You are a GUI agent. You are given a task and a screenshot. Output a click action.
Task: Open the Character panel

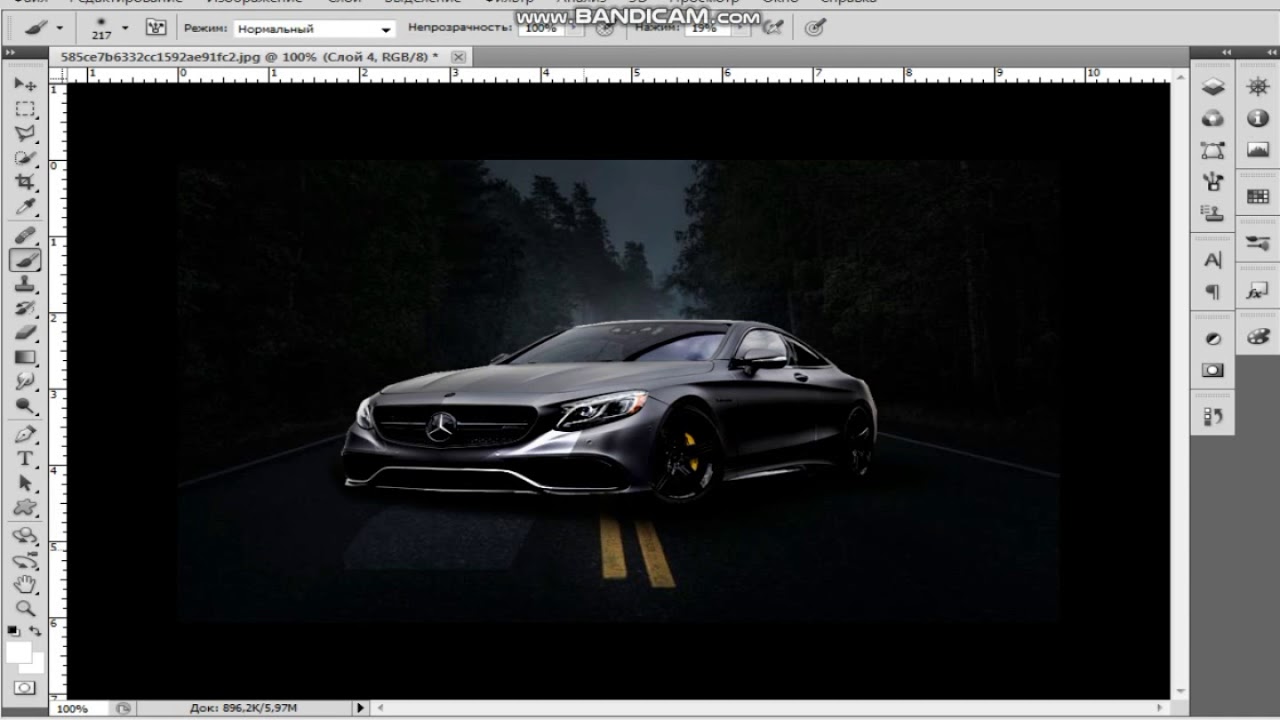[1213, 260]
